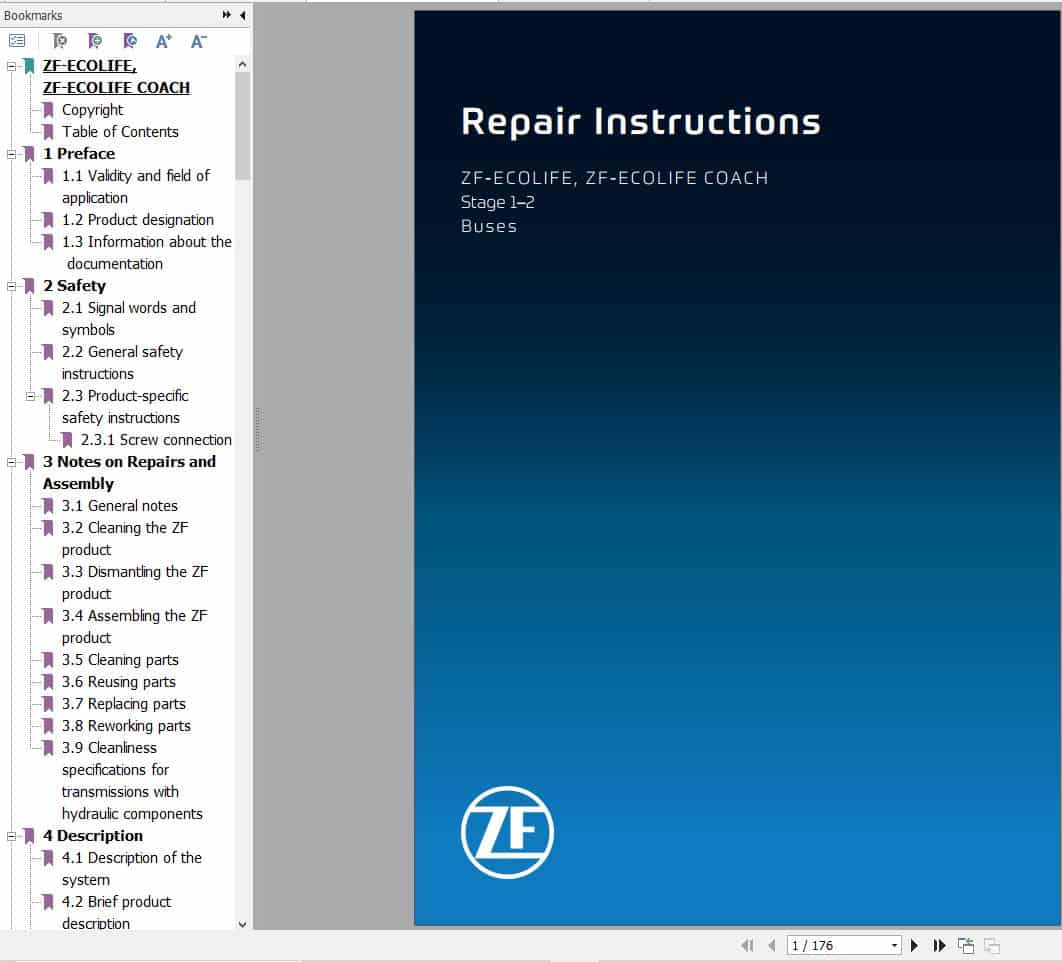This screenshot has width=1062, height=962.
Task: Open 2.1 Signal words and symbols
Action: pyautogui.click(x=129, y=318)
